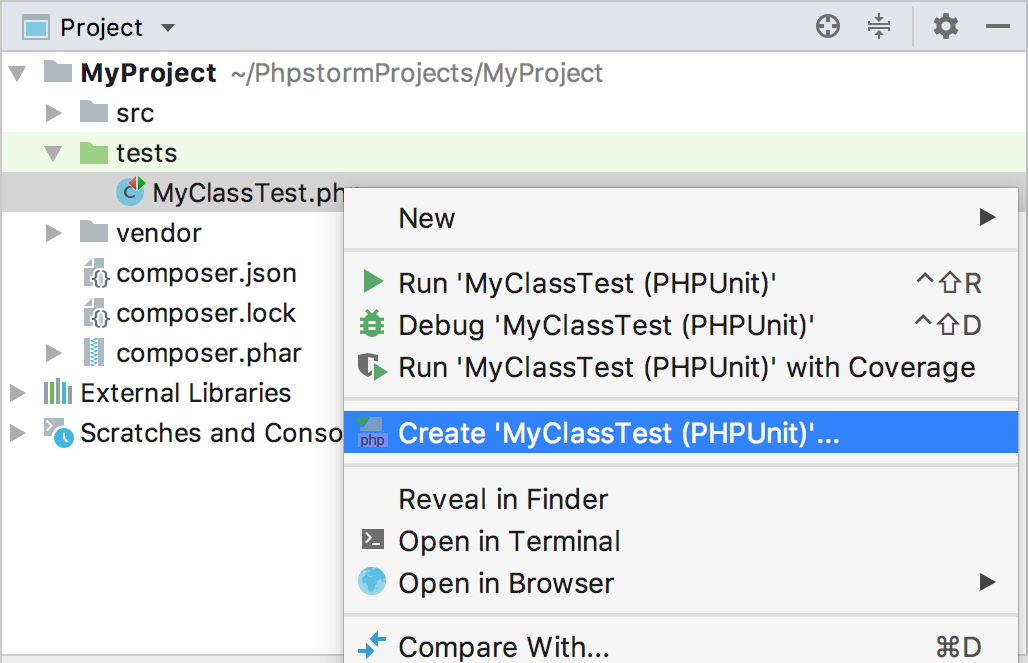Open the Project panel gear settings
The image size is (1028, 663).
click(945, 27)
